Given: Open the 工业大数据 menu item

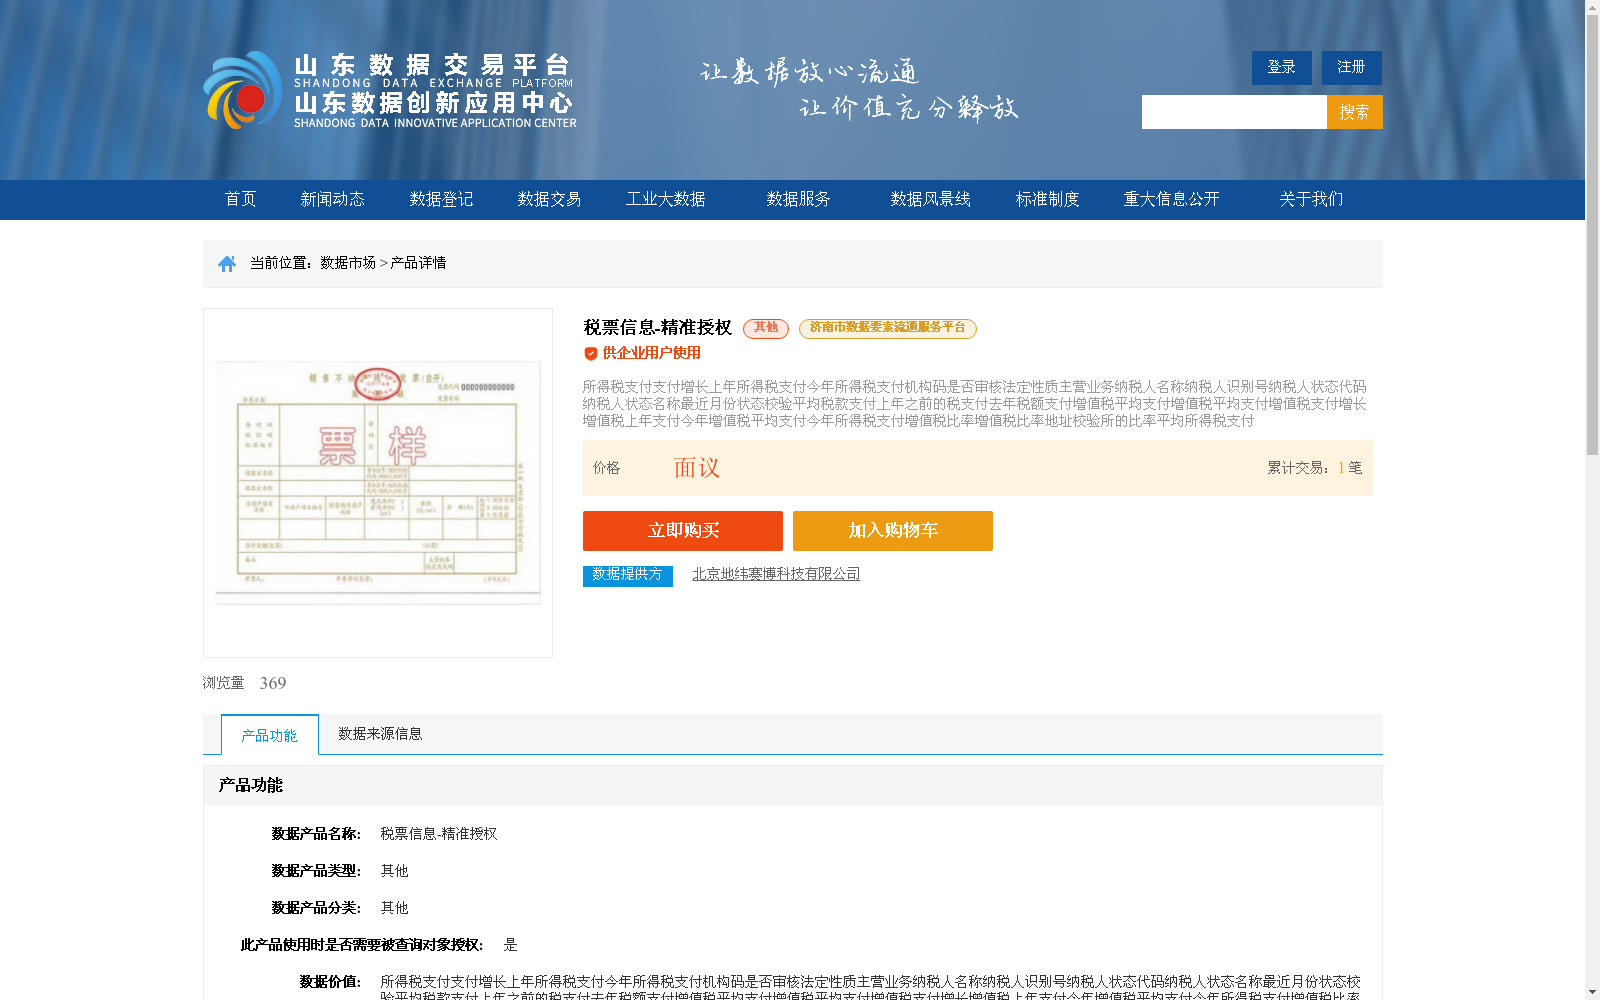Looking at the screenshot, I should 666,199.
